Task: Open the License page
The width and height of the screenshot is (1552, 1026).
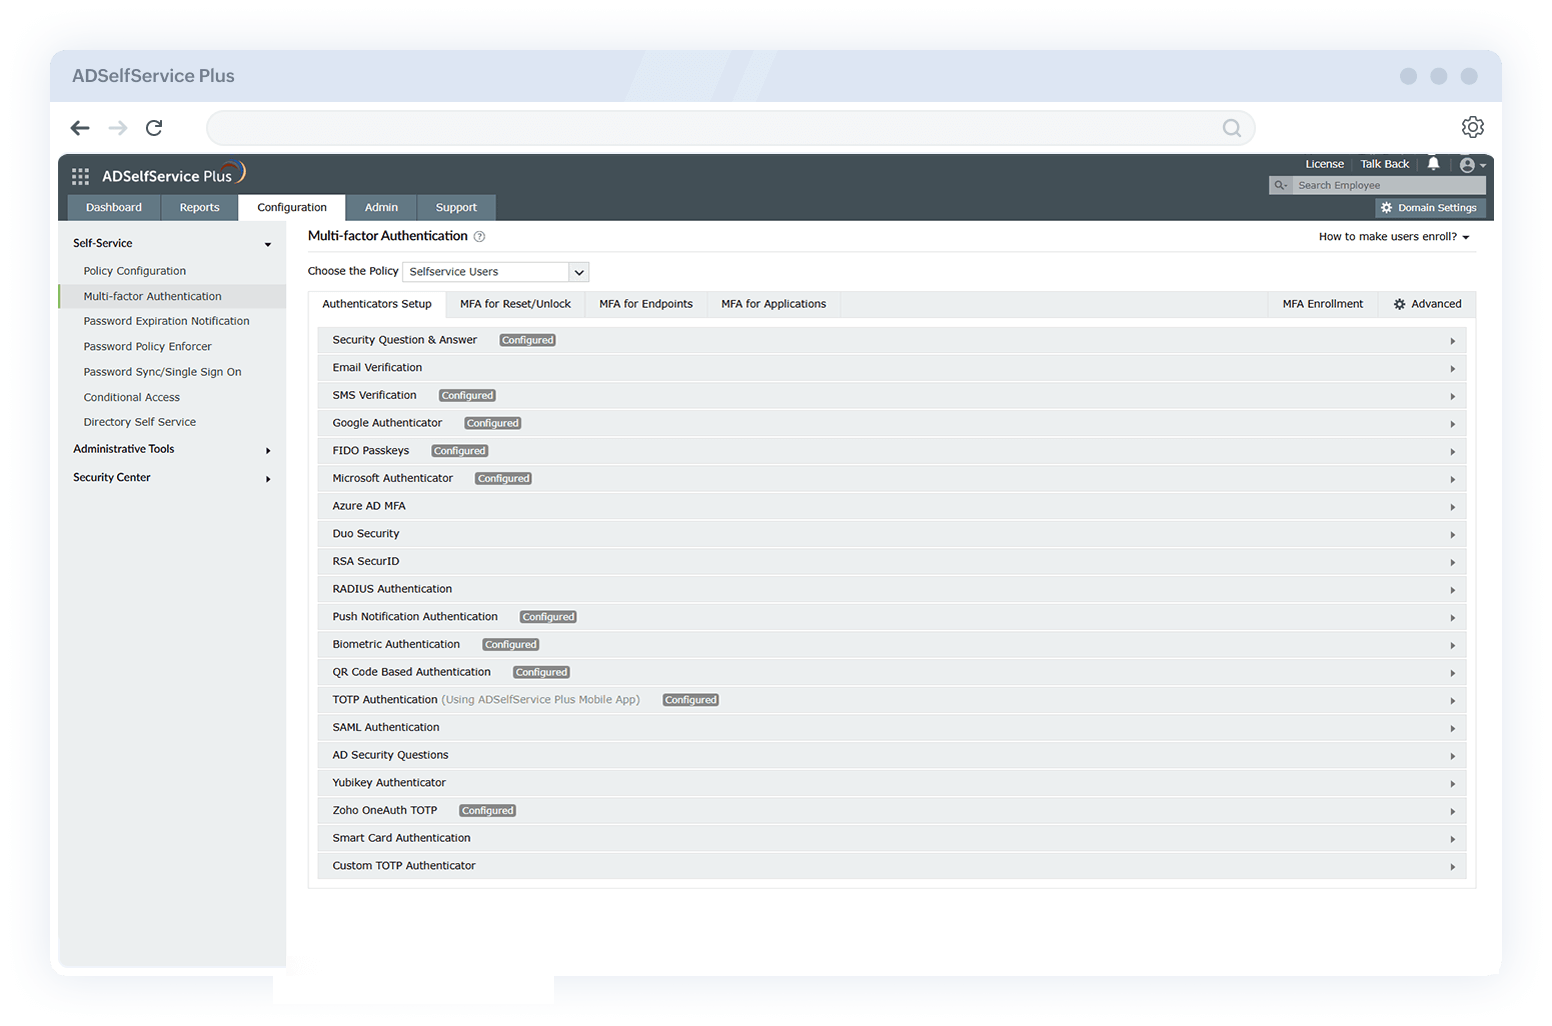Action: (1324, 163)
